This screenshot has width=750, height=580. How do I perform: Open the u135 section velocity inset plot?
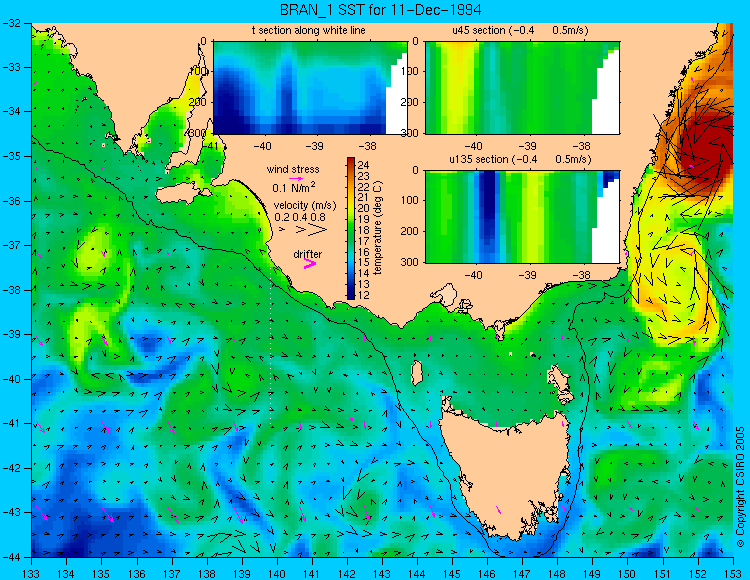[x=522, y=217]
